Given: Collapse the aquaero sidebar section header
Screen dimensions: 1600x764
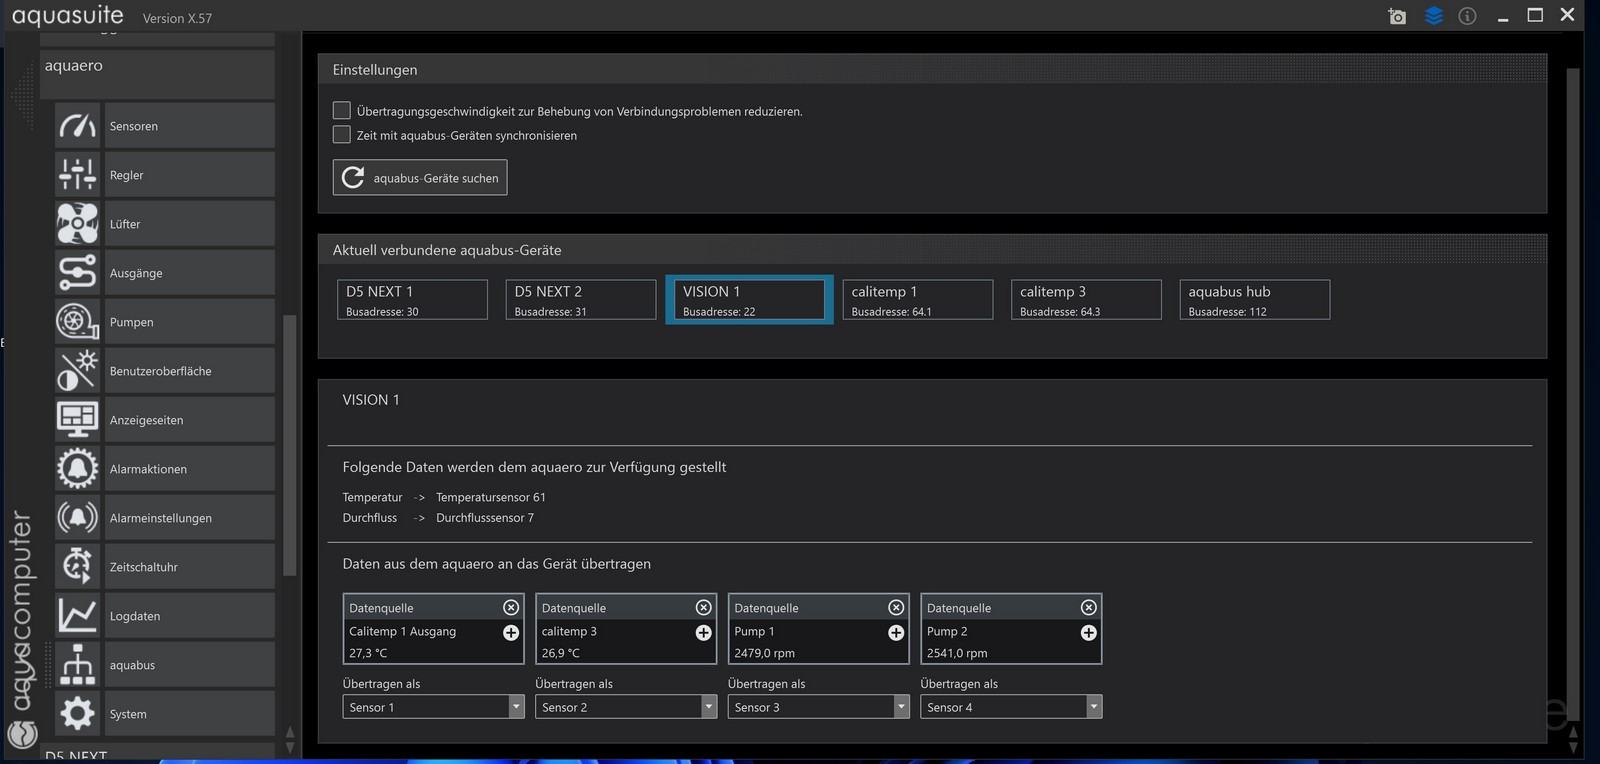Looking at the screenshot, I should pos(157,73).
